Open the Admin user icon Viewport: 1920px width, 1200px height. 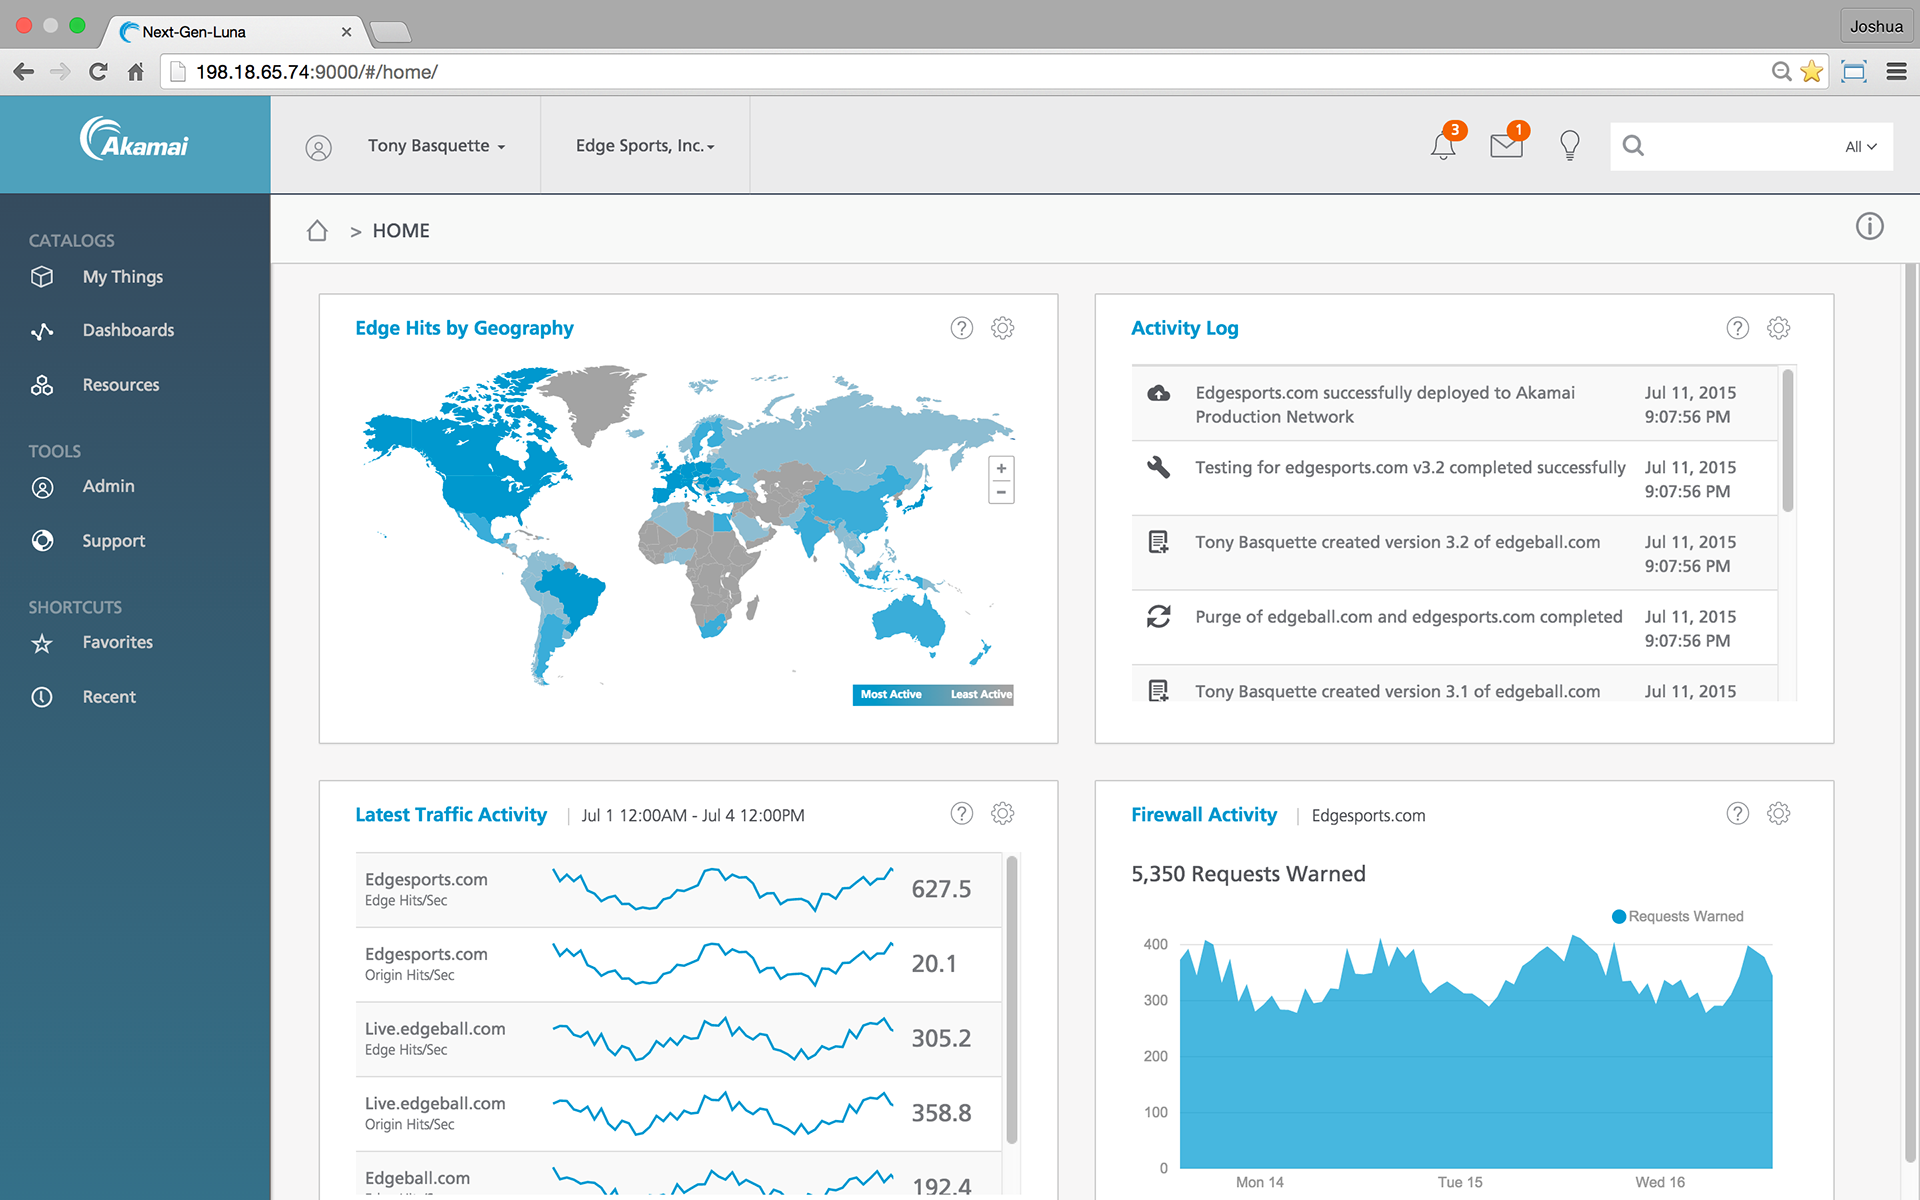[x=42, y=487]
